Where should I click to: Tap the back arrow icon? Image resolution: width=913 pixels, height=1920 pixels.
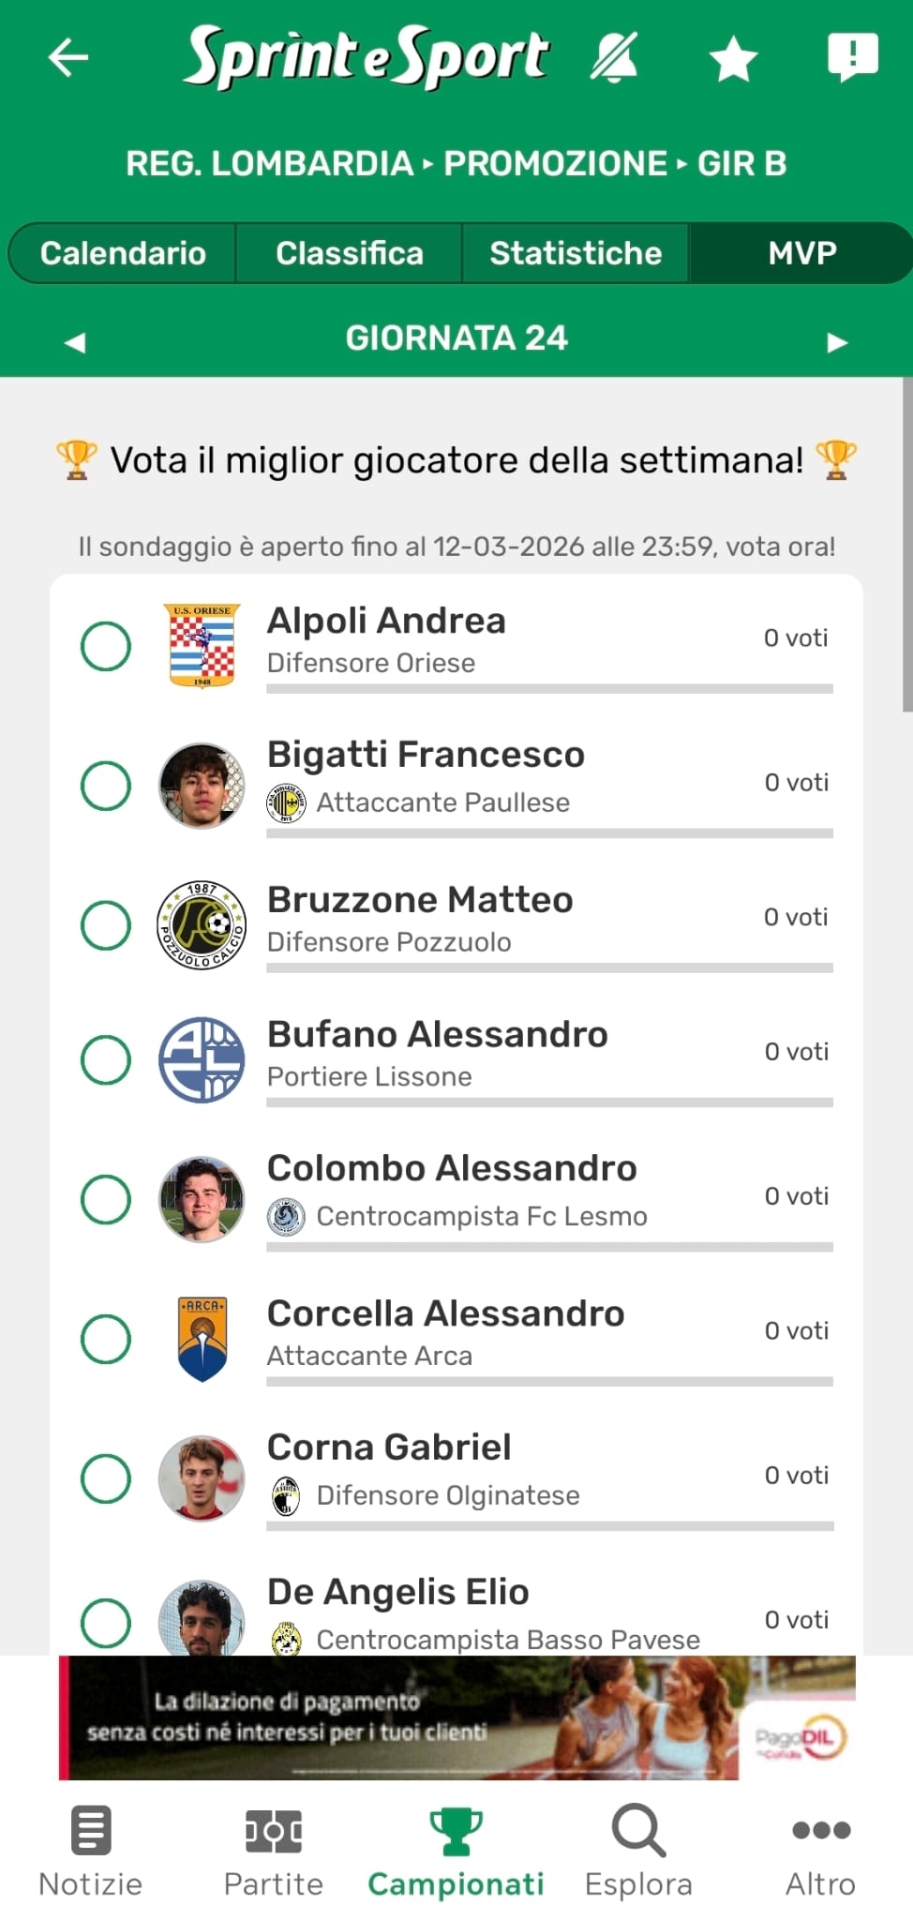click(68, 57)
